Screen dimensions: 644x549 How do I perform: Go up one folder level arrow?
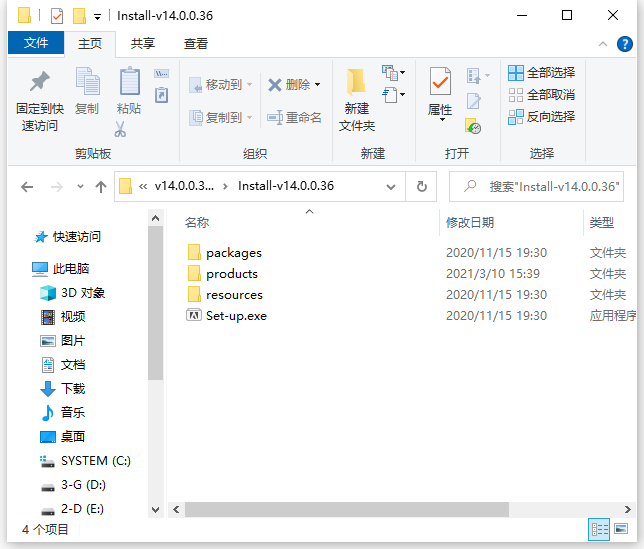101,187
